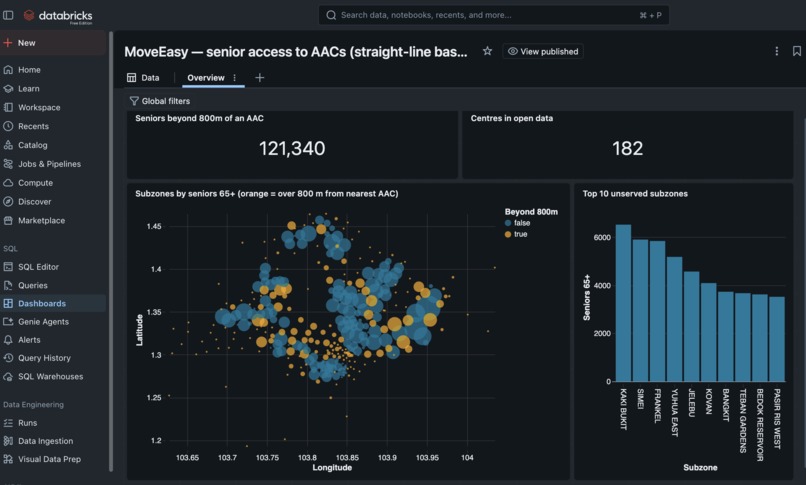Open the Overview tab options menu
806x485 pixels.
(235, 78)
